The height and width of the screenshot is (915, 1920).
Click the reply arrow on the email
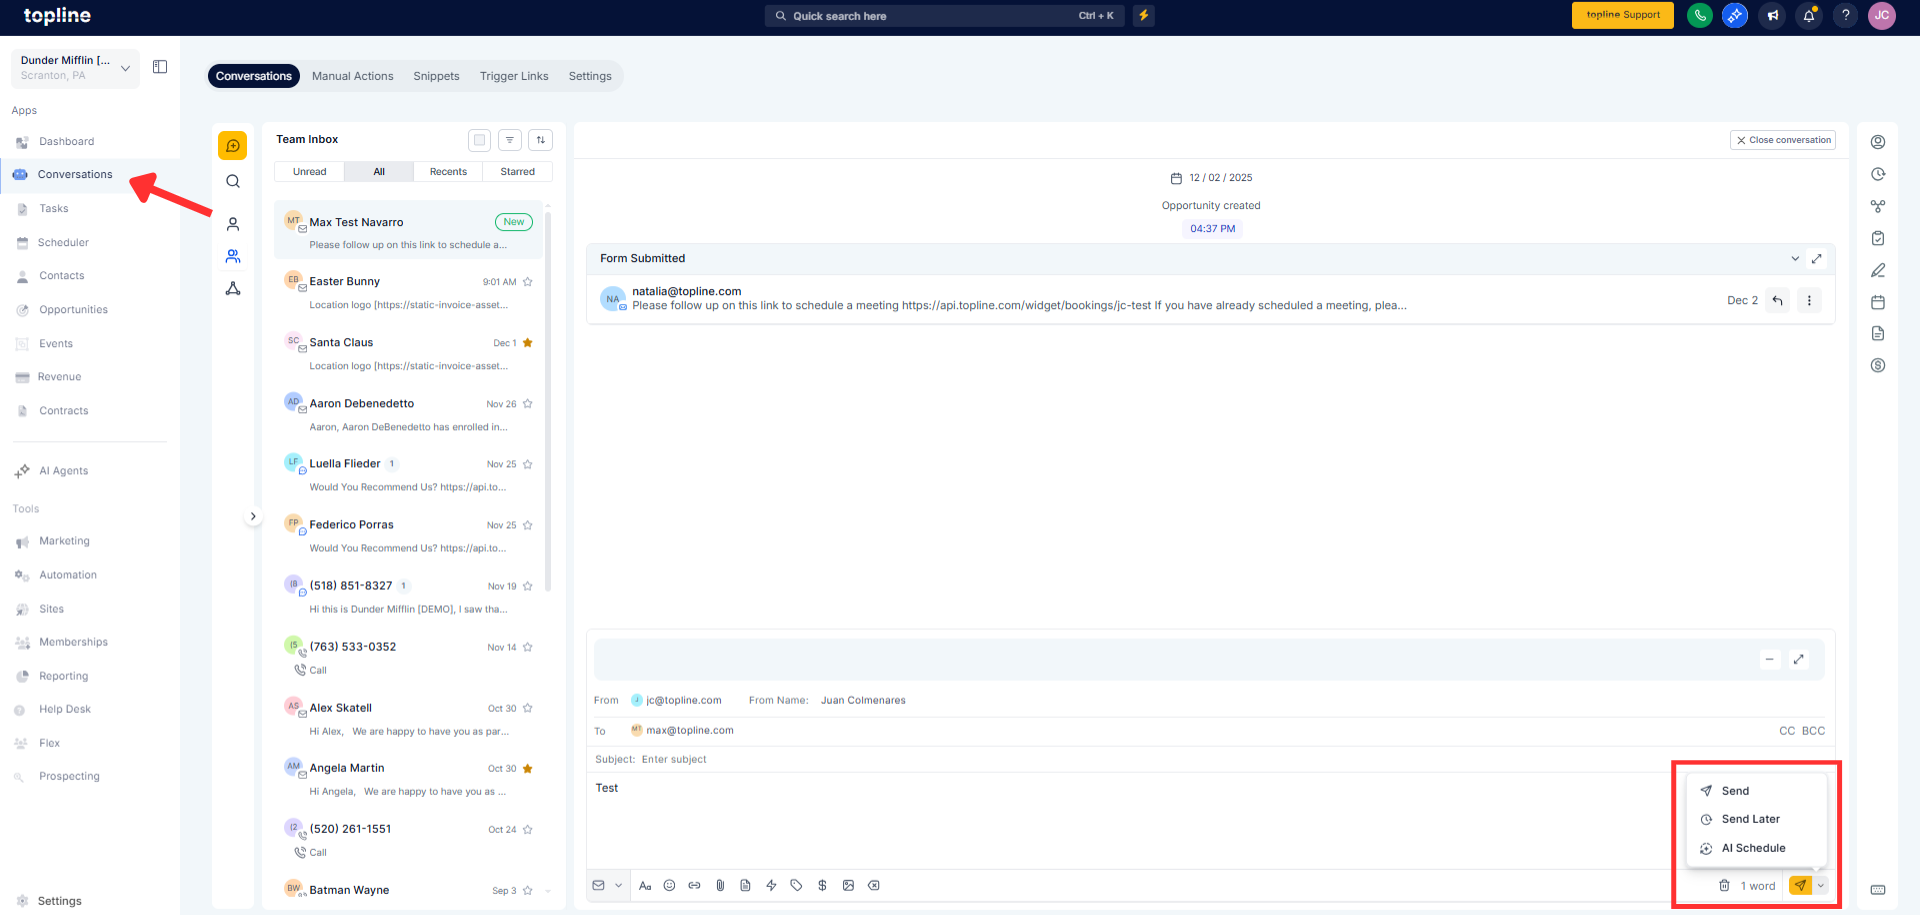(1777, 300)
